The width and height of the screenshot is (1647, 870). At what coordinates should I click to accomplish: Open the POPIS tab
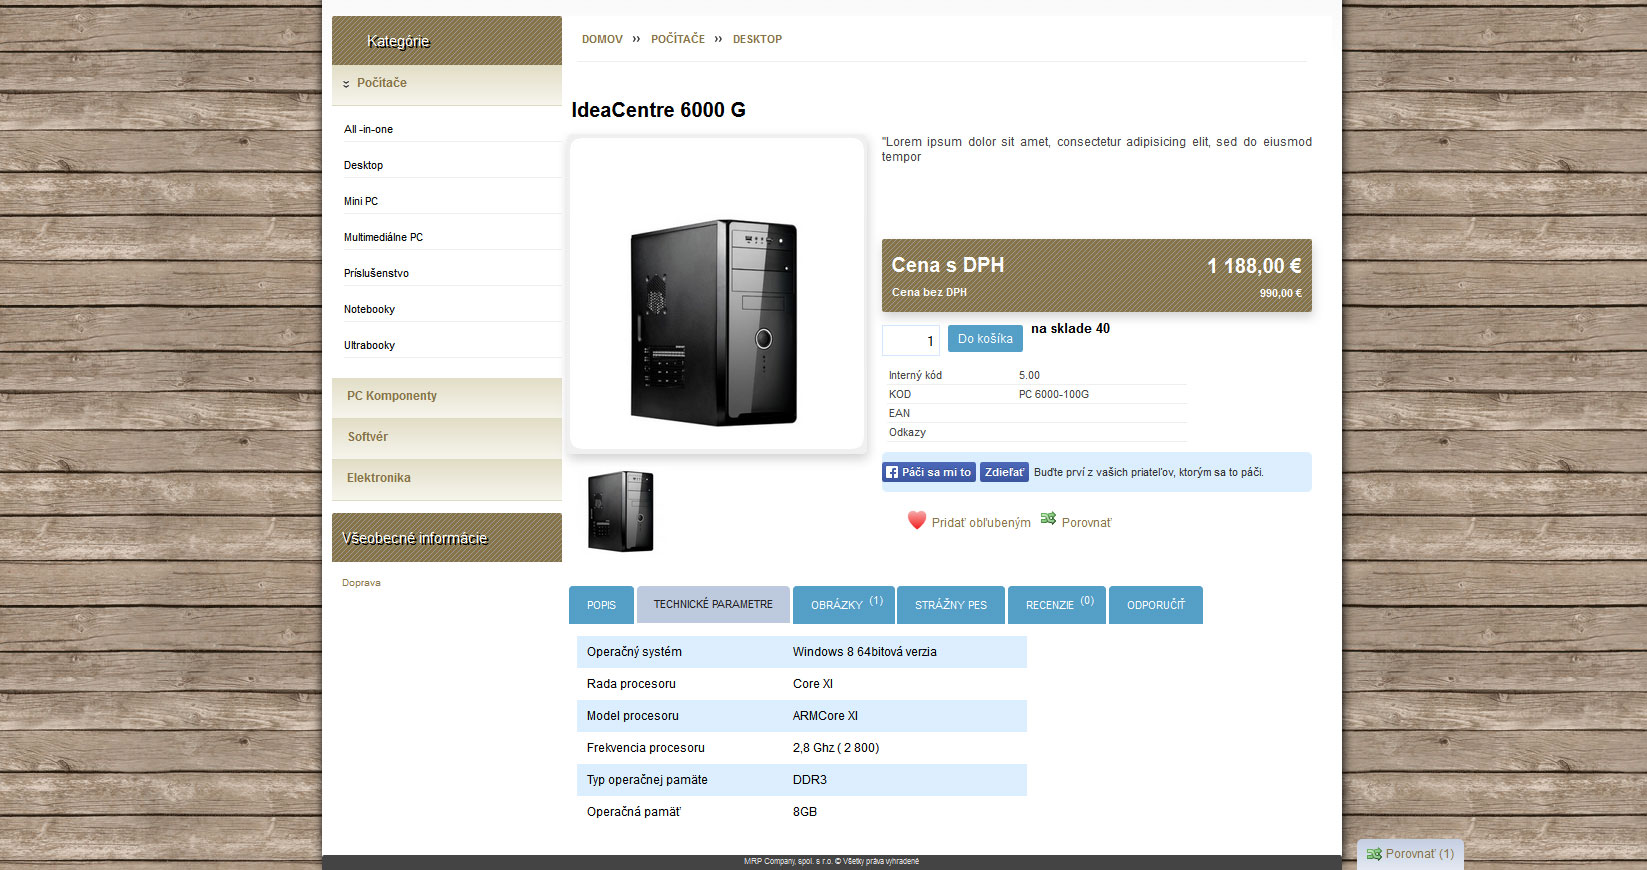point(601,605)
